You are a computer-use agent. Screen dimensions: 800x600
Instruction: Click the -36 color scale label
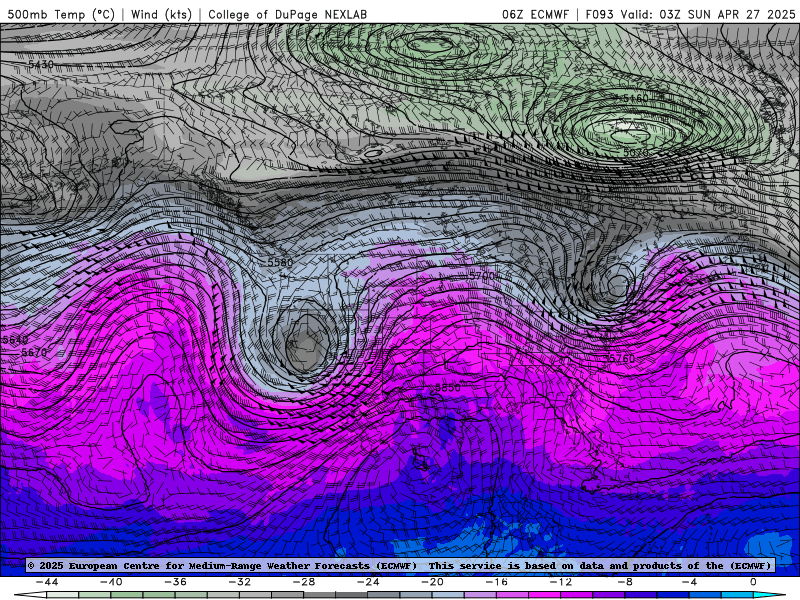tap(175, 582)
